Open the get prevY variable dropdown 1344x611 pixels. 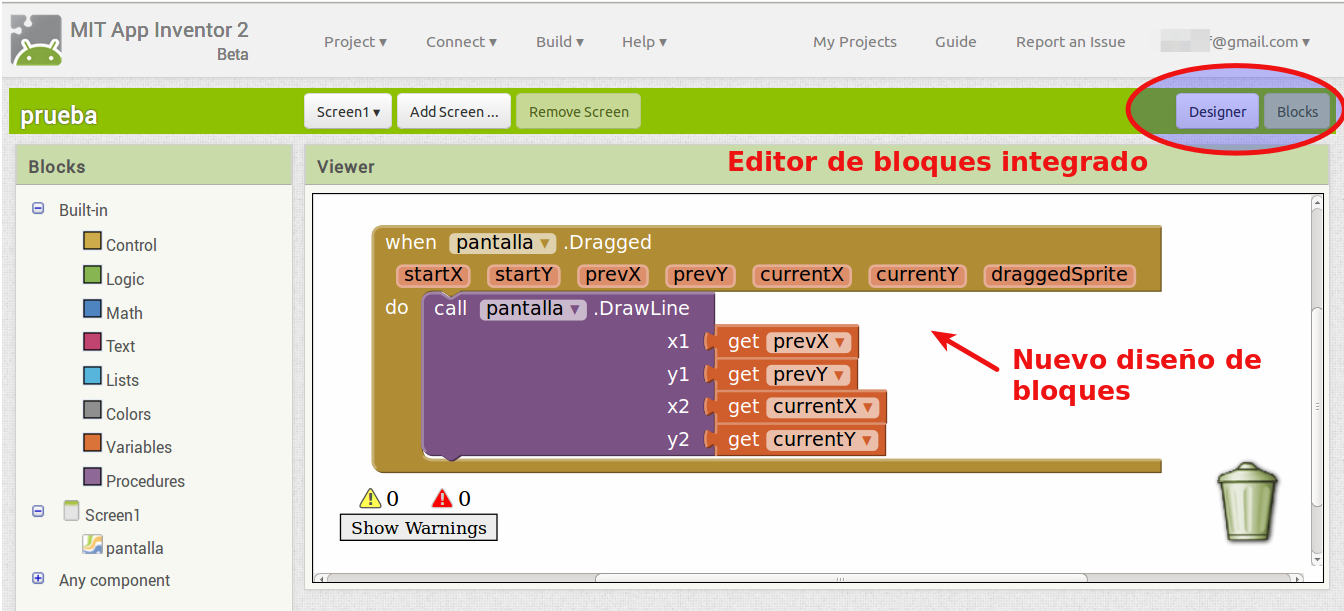coord(808,374)
